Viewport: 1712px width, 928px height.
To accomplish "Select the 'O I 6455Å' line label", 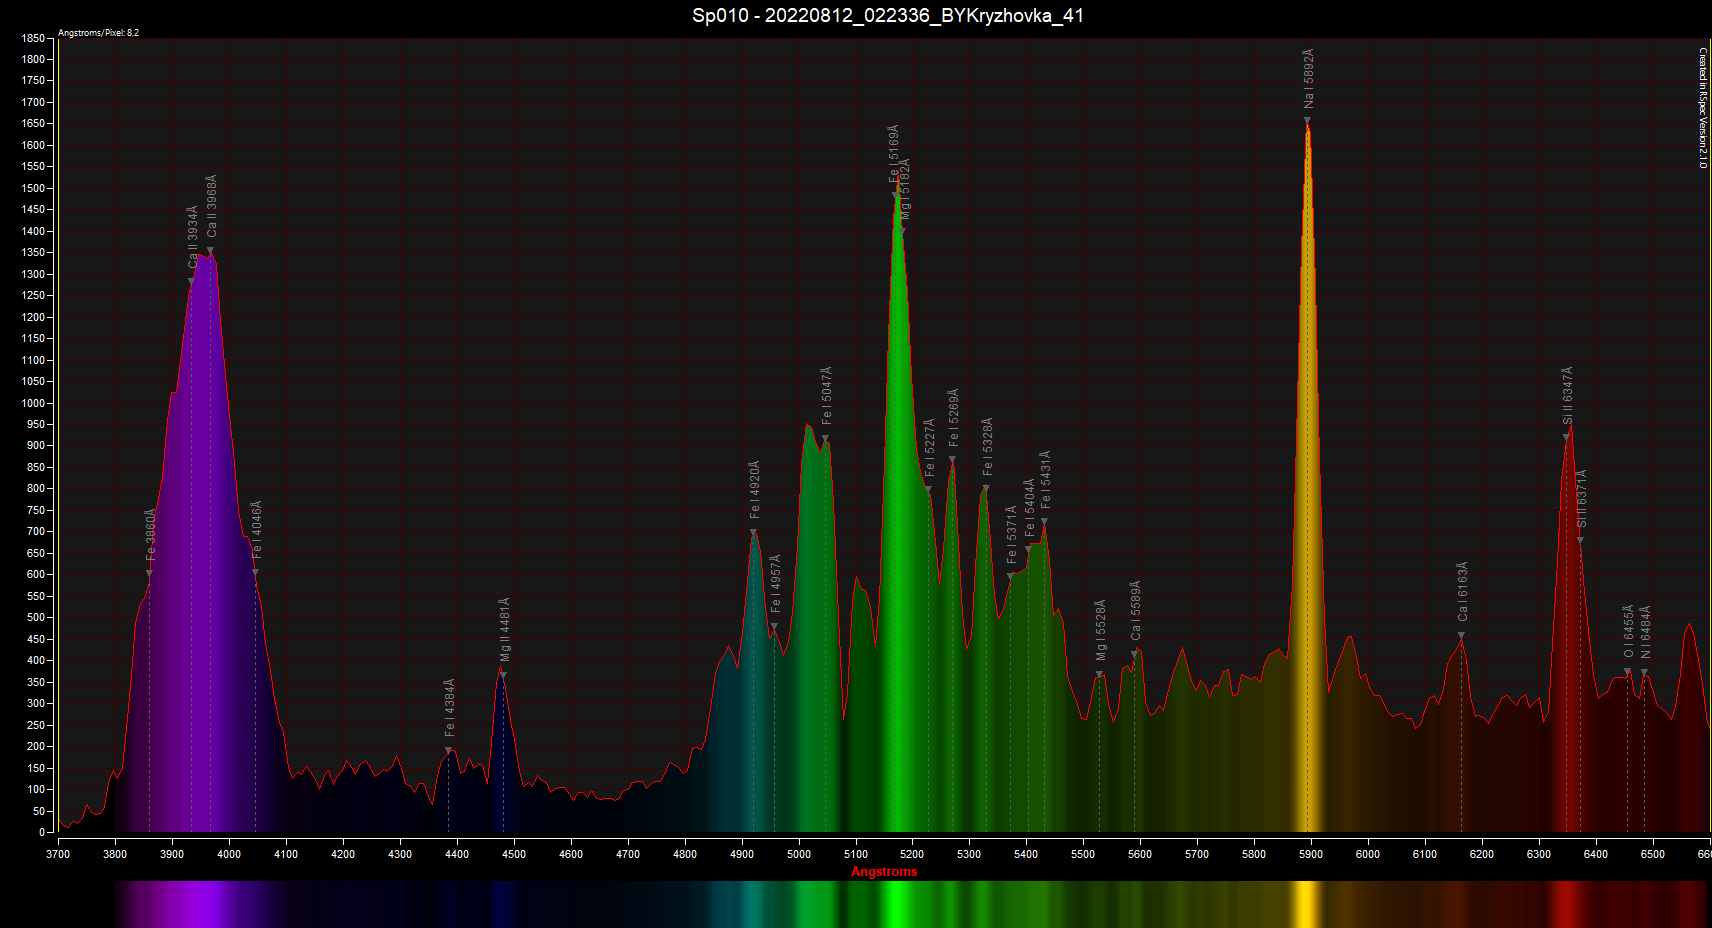I will (1629, 631).
